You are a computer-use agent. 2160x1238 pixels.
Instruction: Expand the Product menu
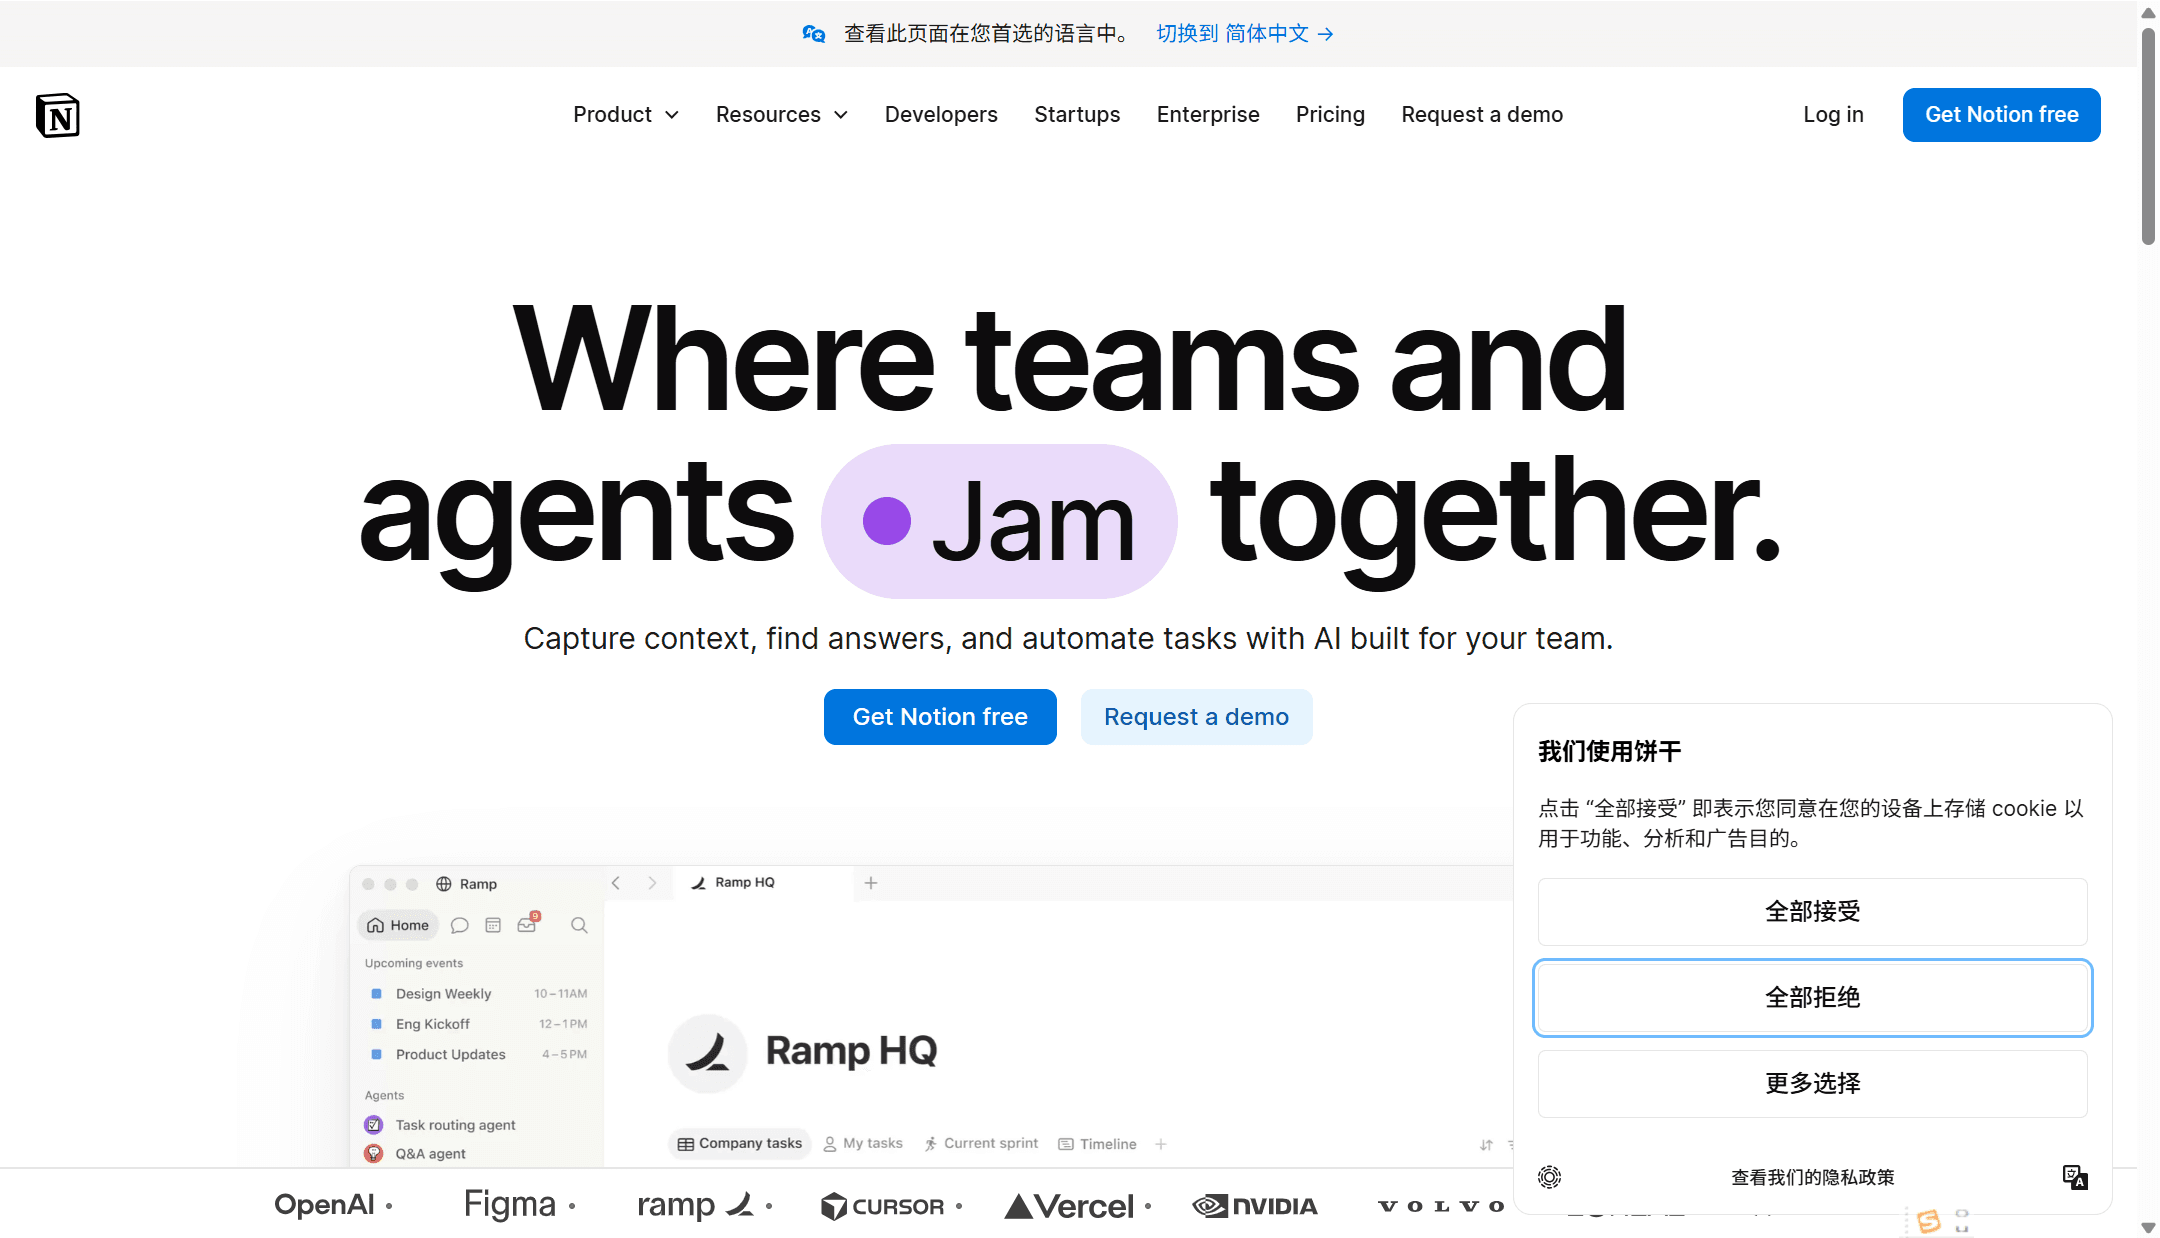(626, 115)
